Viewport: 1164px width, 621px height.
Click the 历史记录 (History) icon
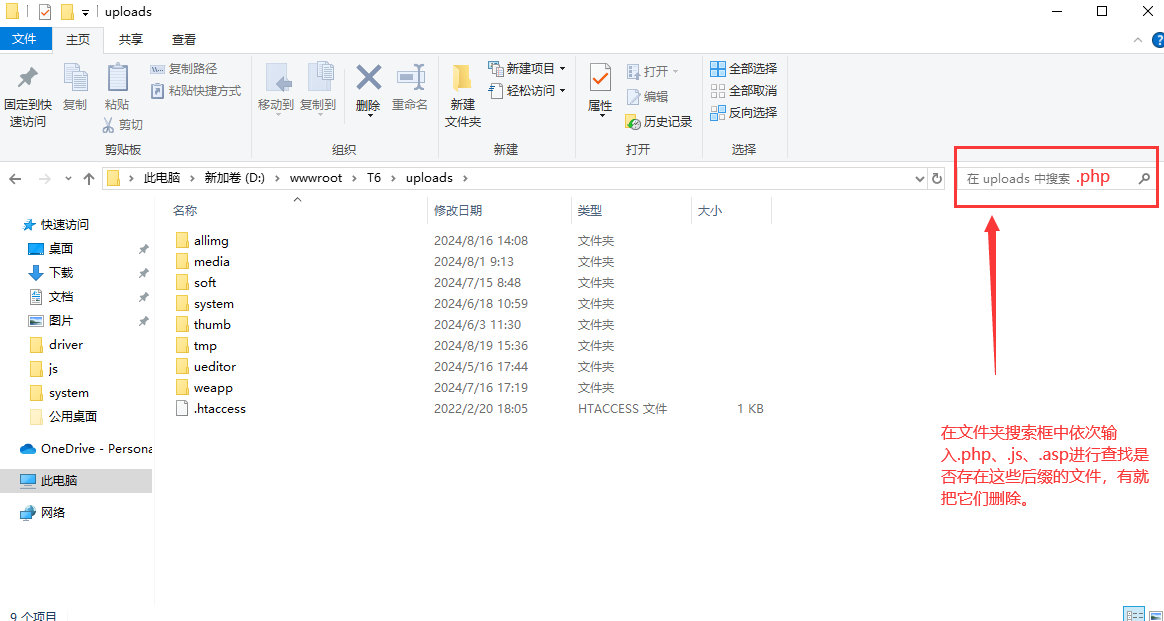[x=659, y=121]
